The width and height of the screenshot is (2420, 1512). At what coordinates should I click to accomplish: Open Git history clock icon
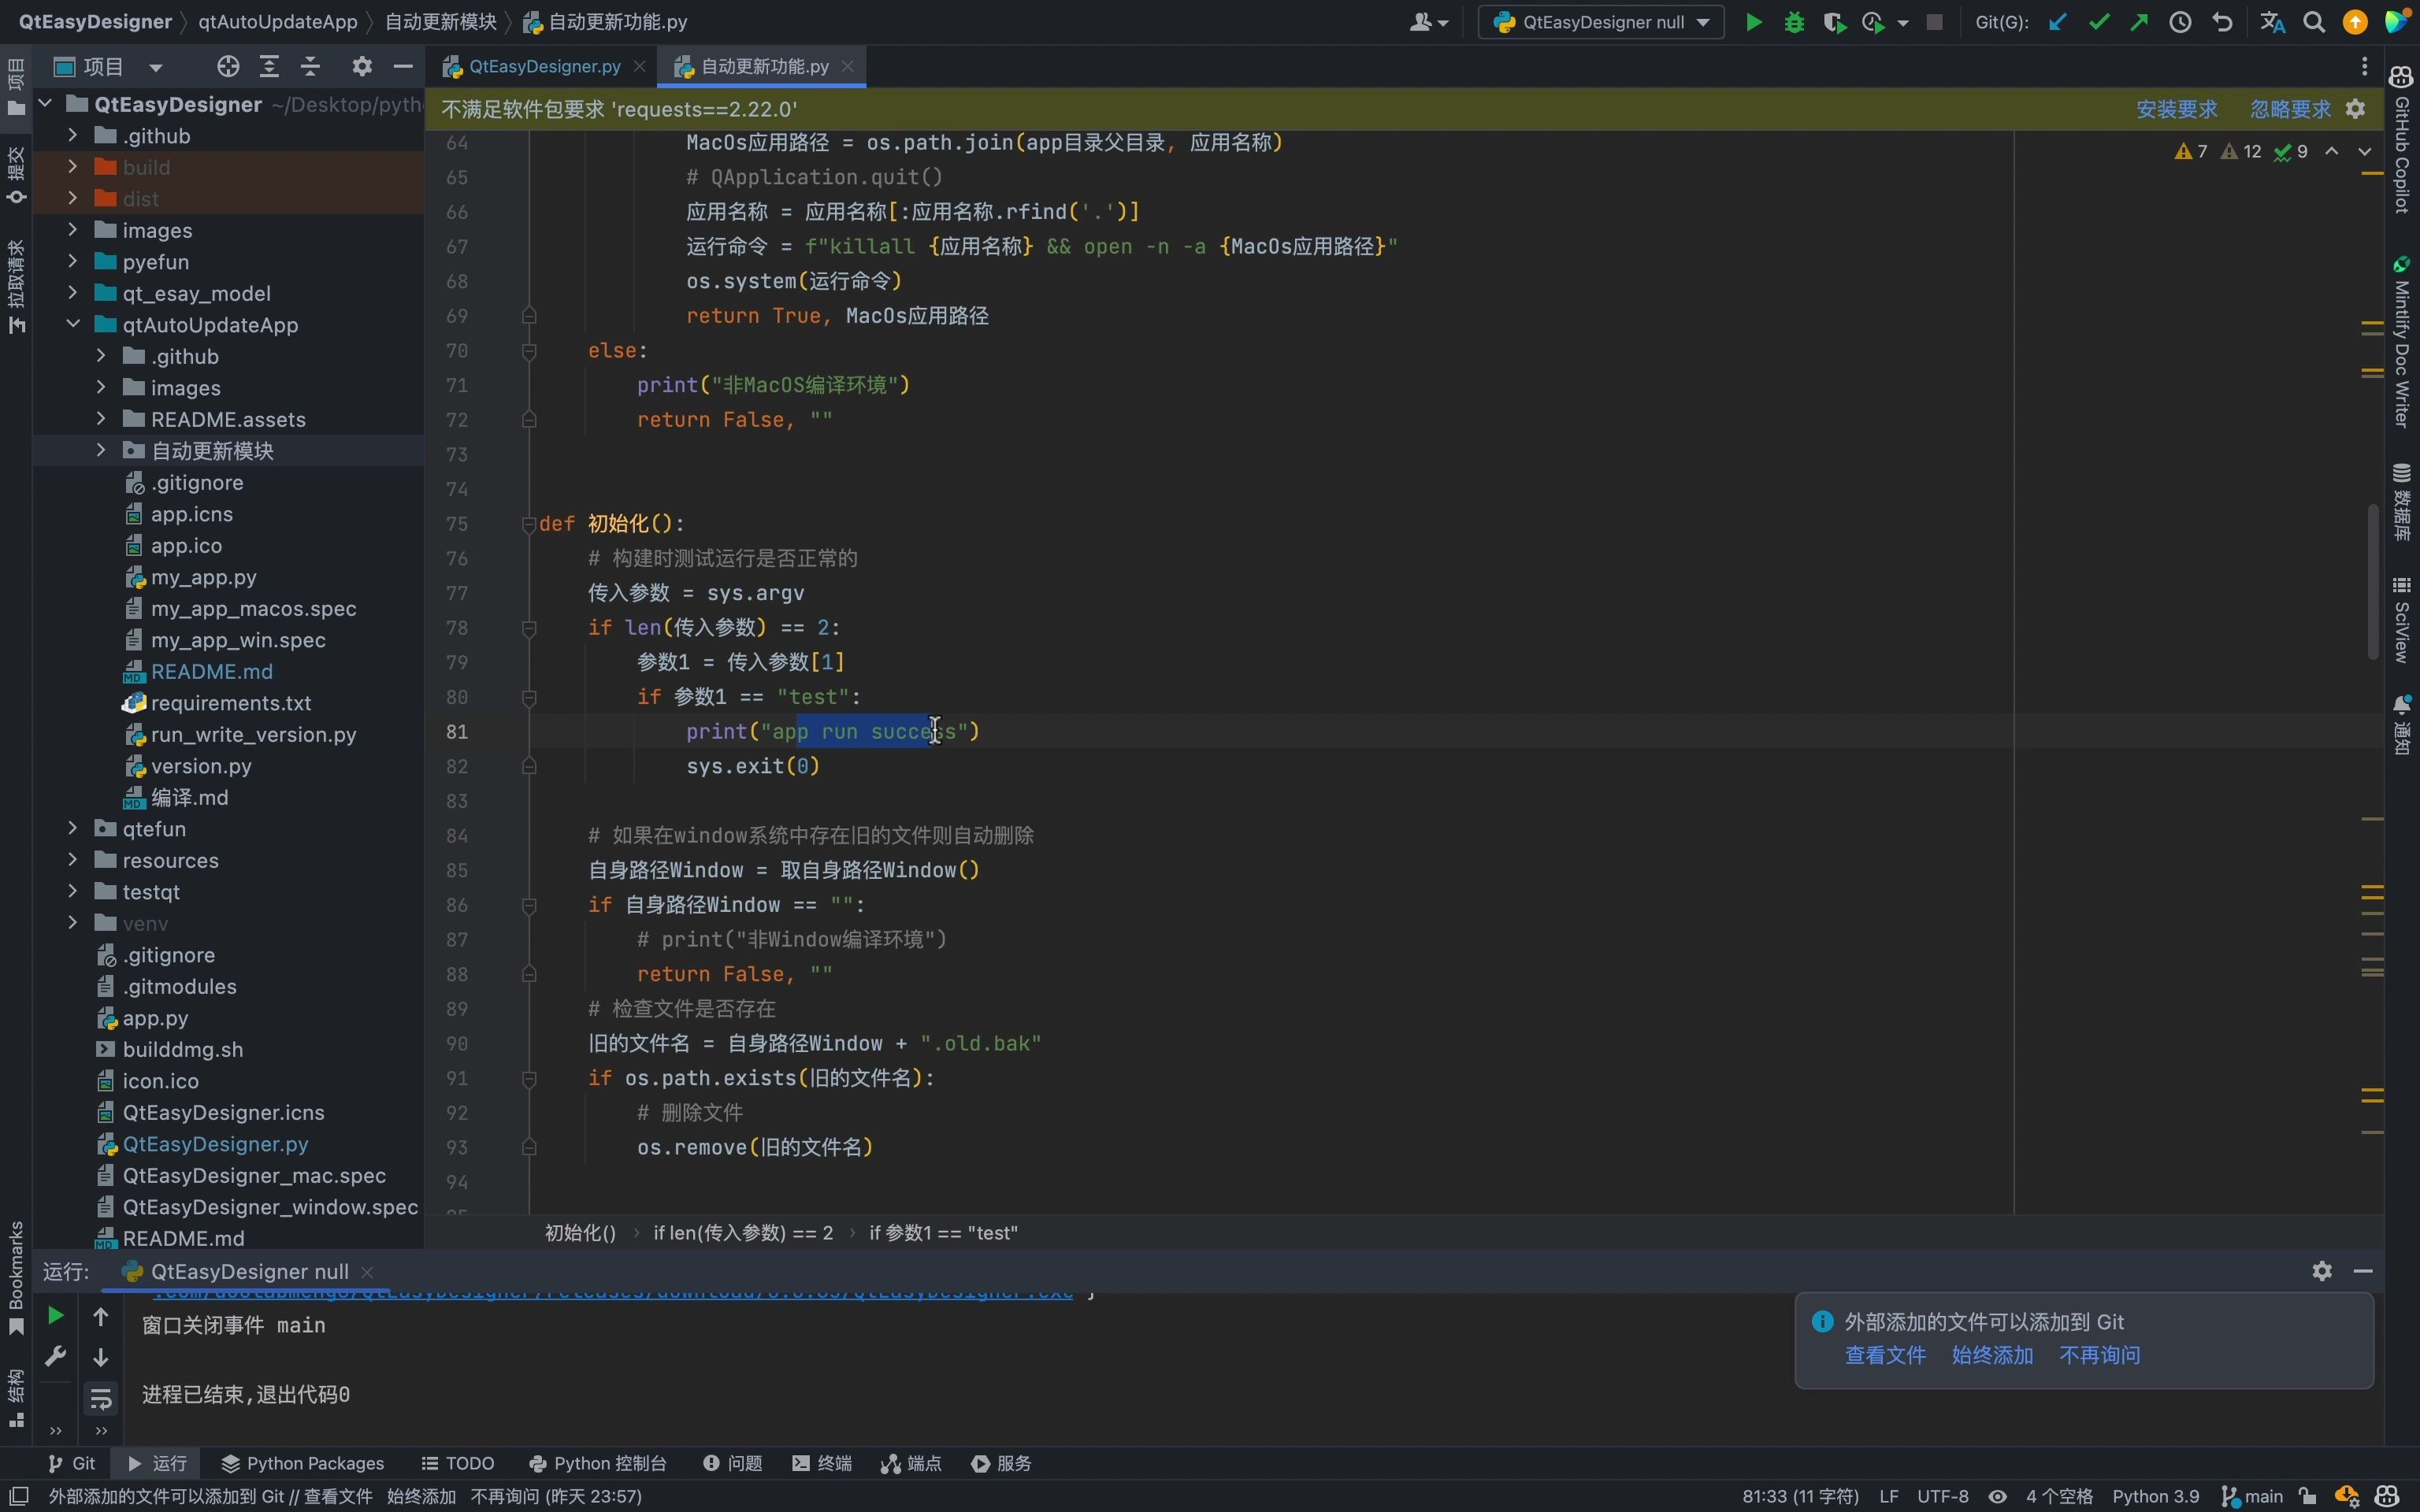click(2181, 22)
